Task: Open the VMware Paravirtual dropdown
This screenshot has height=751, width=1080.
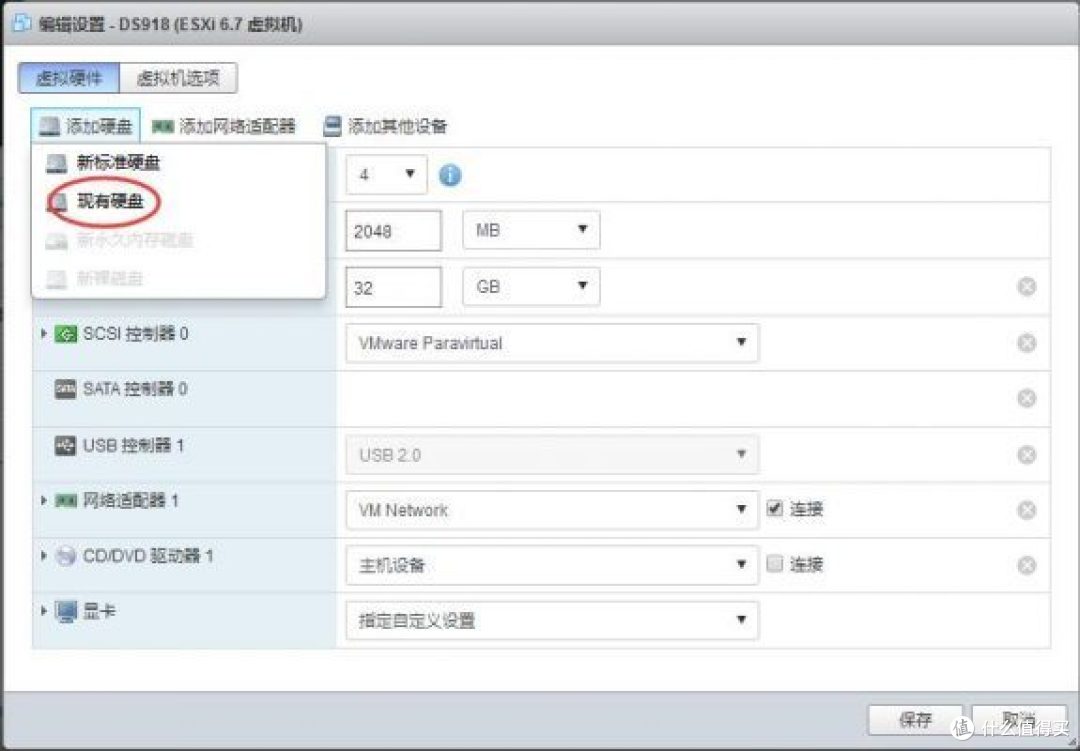Action: (x=552, y=343)
